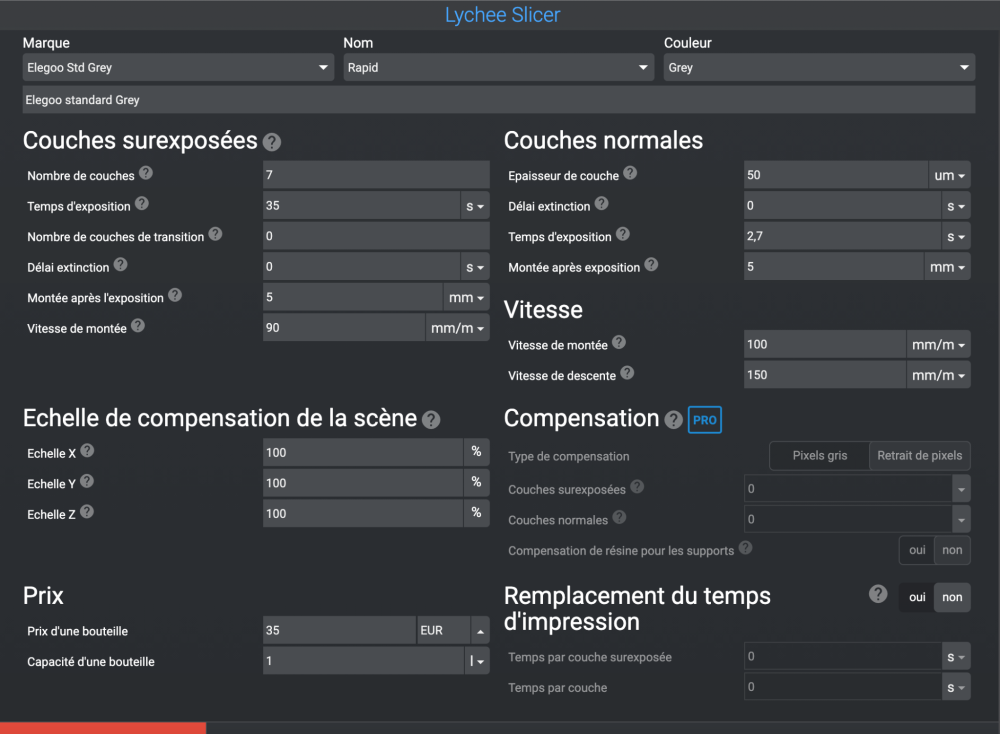
Task: Open the Marque dropdown showing Elegoo Std Grey
Action: pyautogui.click(x=178, y=68)
